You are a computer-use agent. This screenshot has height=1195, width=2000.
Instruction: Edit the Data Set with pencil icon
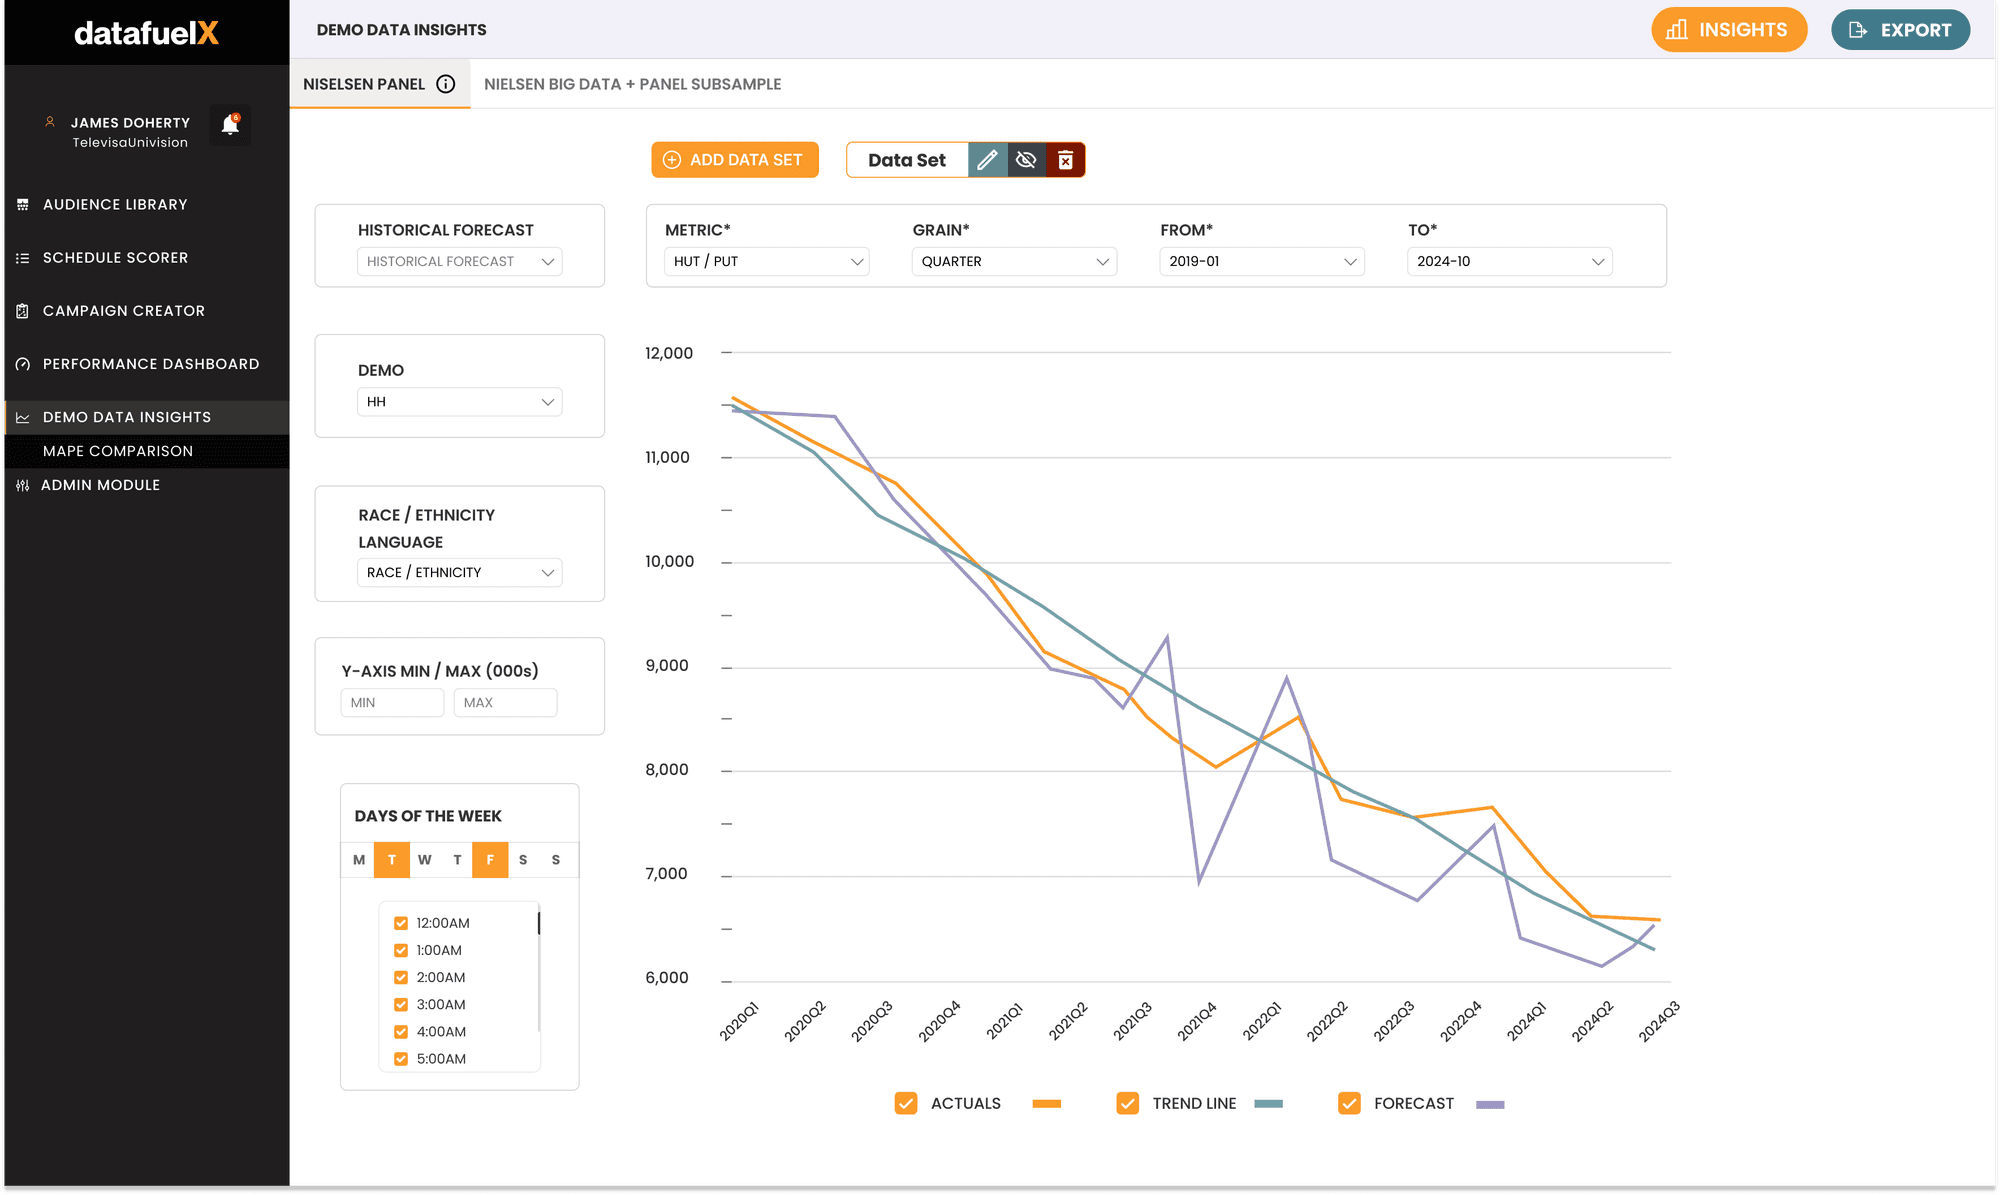click(987, 160)
